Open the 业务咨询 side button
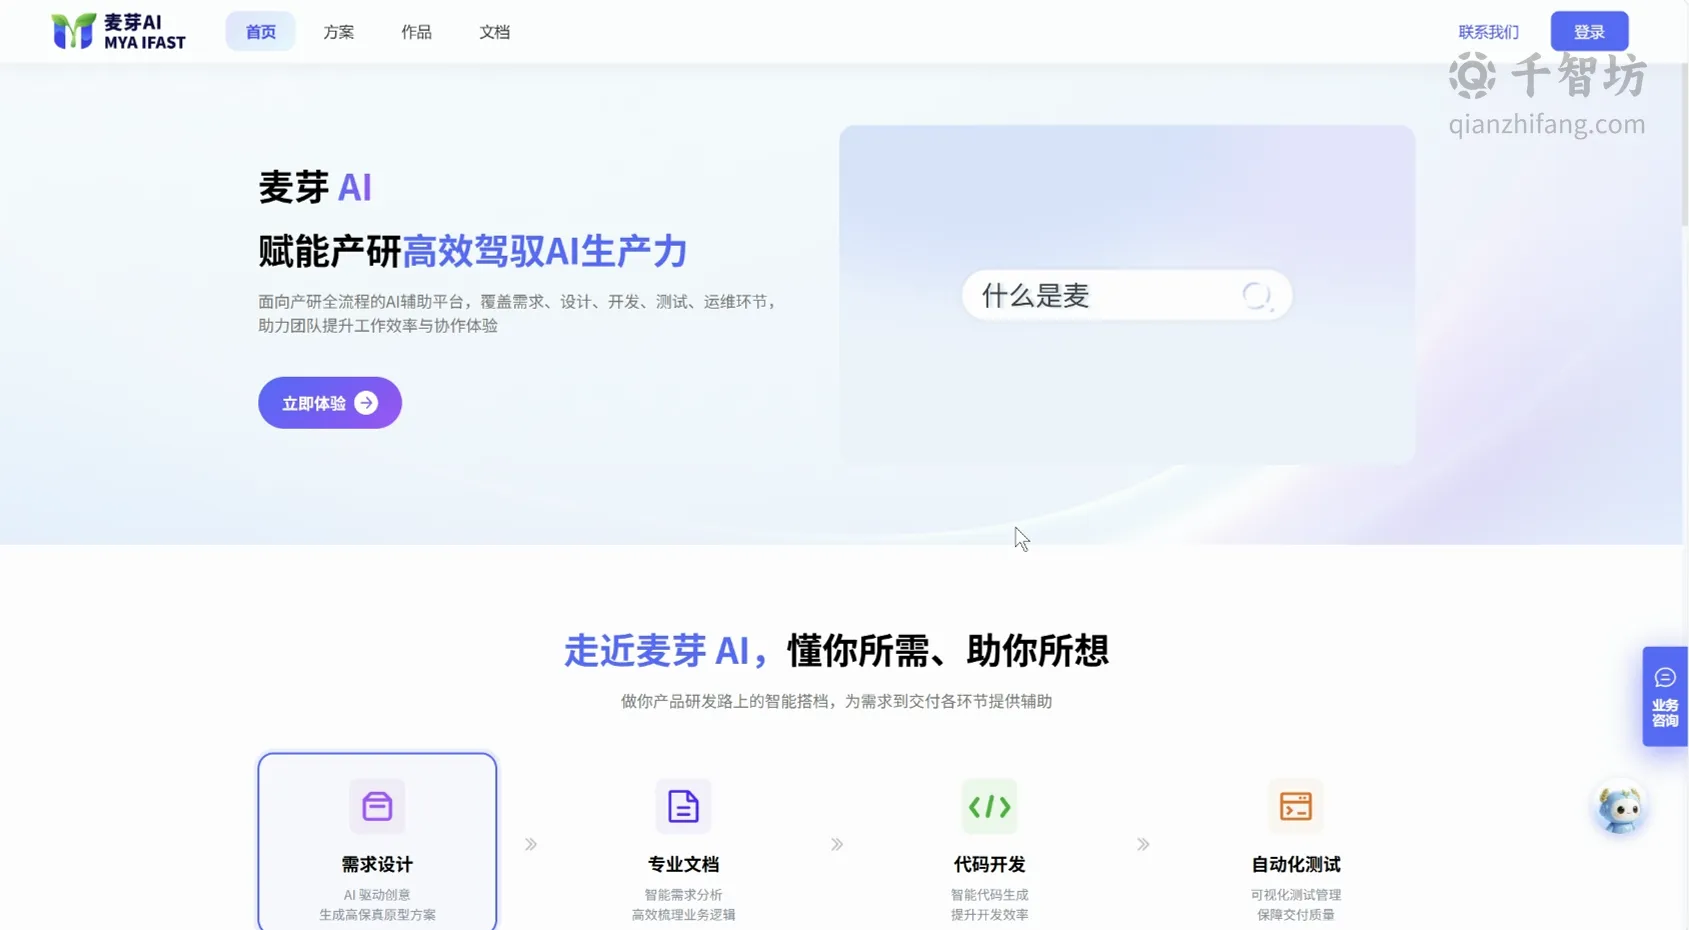The image size is (1689, 930). 1665,696
